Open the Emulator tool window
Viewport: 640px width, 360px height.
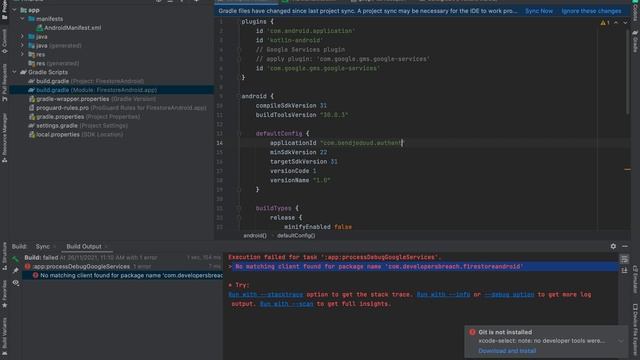(x=636, y=280)
